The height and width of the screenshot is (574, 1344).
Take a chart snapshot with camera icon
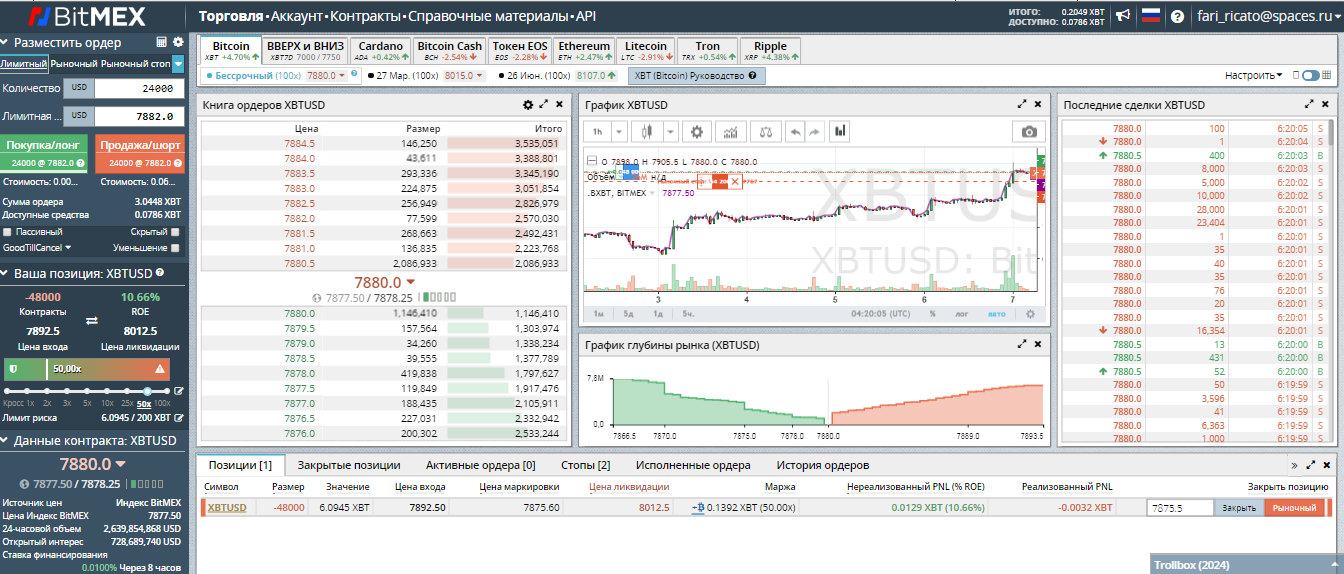pyautogui.click(x=1028, y=131)
